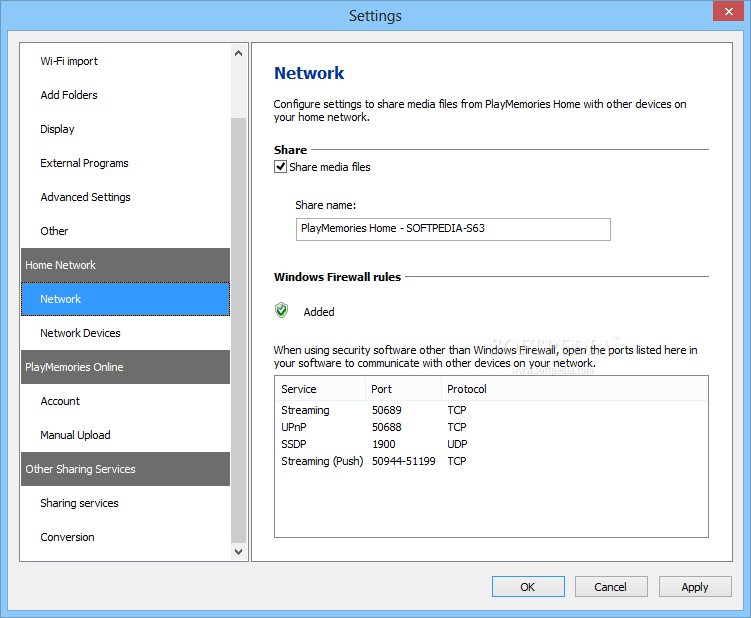
Task: Confirm settings with the OK button
Action: coord(528,587)
